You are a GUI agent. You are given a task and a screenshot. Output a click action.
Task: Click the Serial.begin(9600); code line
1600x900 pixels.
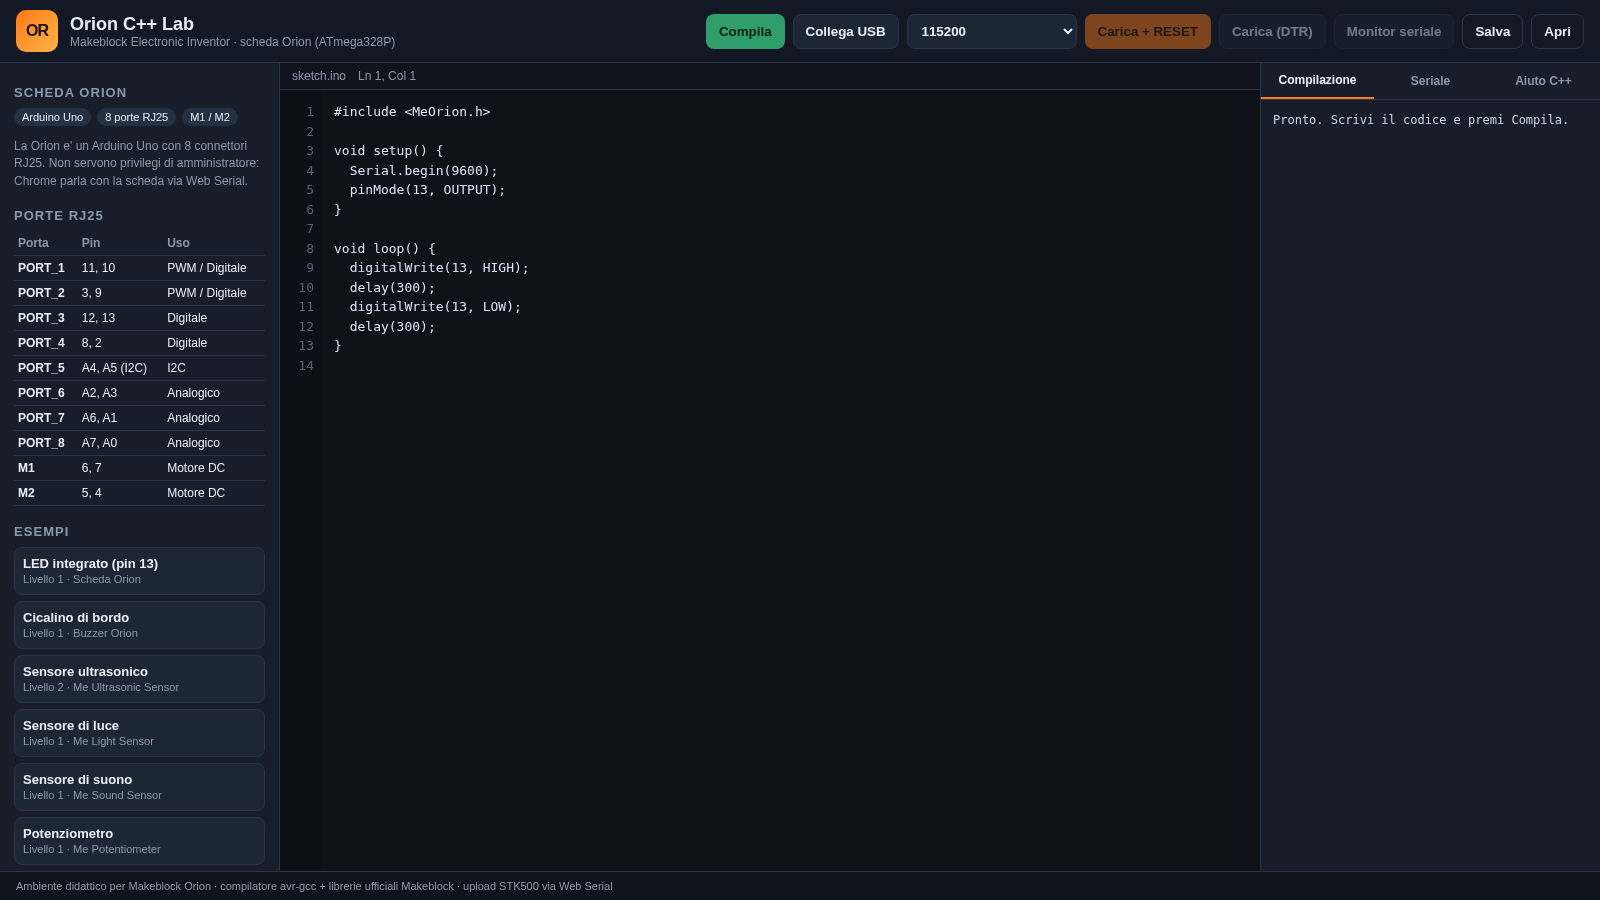424,171
